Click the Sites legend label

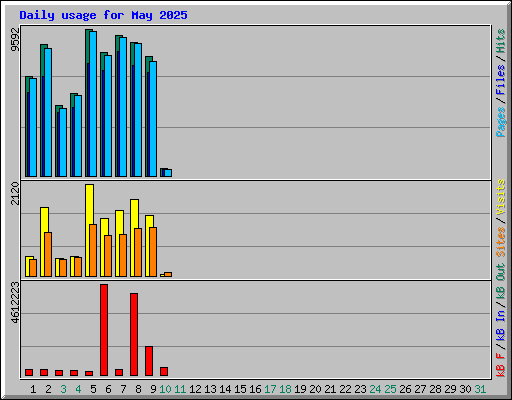[500, 242]
